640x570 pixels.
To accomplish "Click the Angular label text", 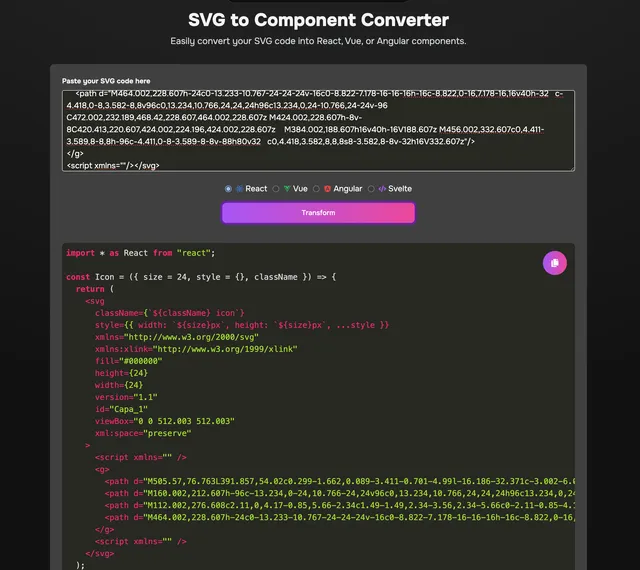I will (347, 189).
